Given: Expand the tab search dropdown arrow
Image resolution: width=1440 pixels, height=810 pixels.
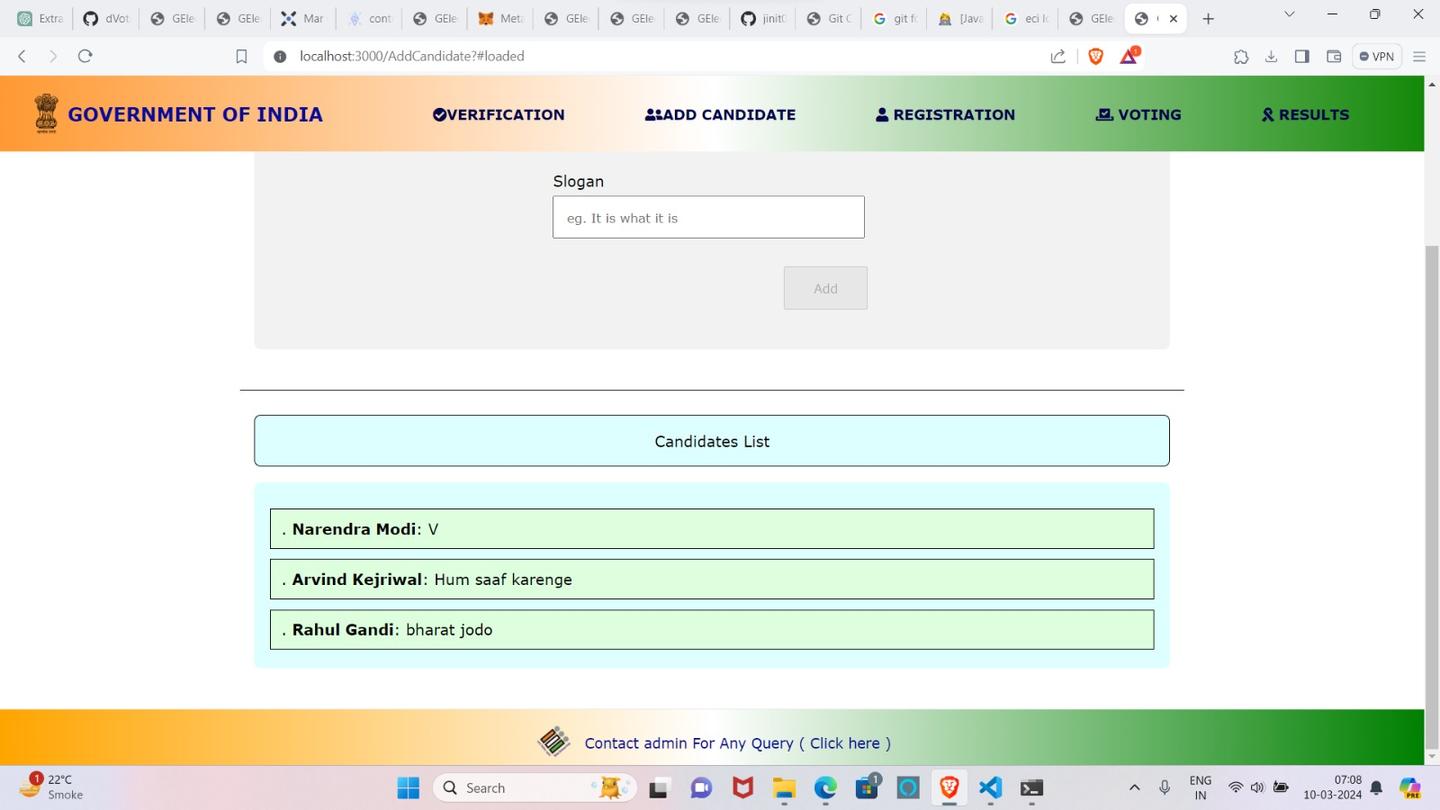Looking at the screenshot, I should tap(1289, 14).
